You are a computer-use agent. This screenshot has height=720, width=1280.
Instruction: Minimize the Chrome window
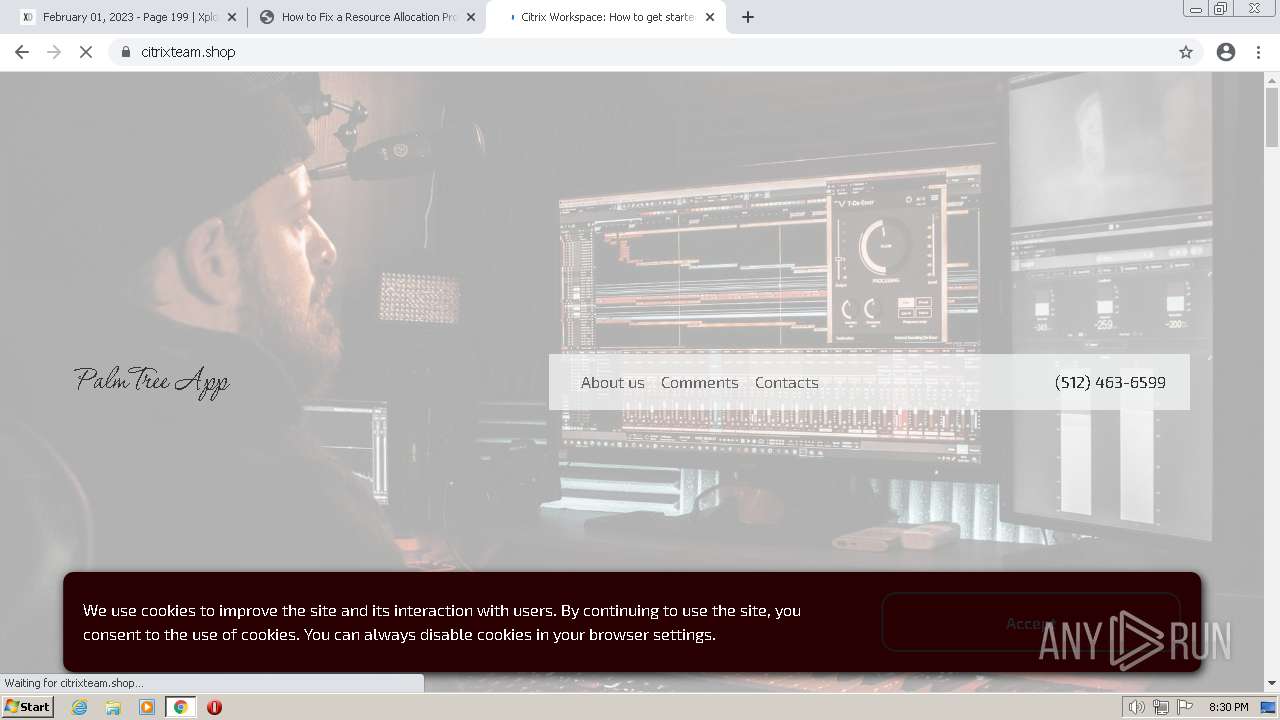pos(1195,9)
